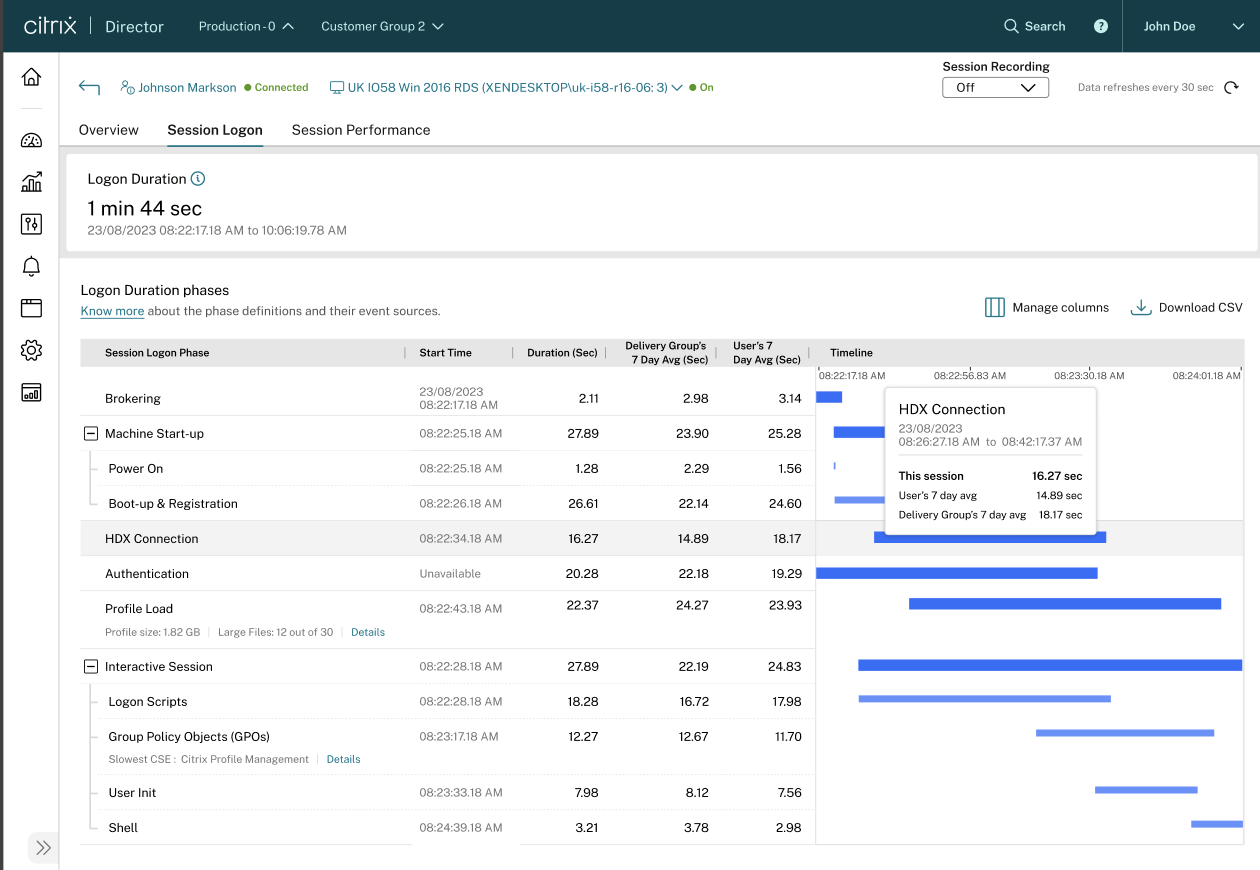
Task: Expand the sidebar with double chevron
Action: (43, 848)
